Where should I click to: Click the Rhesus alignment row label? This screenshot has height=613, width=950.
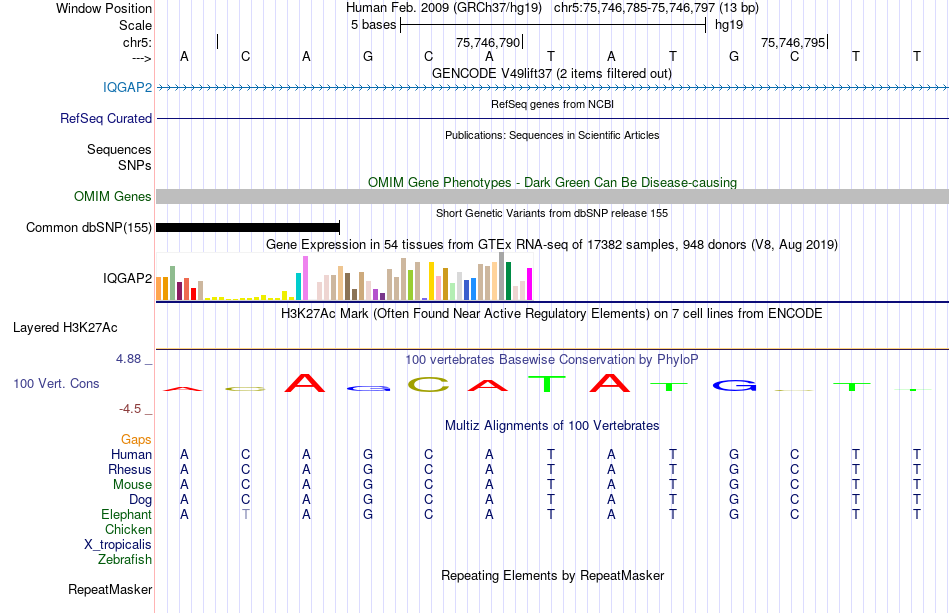point(130,469)
